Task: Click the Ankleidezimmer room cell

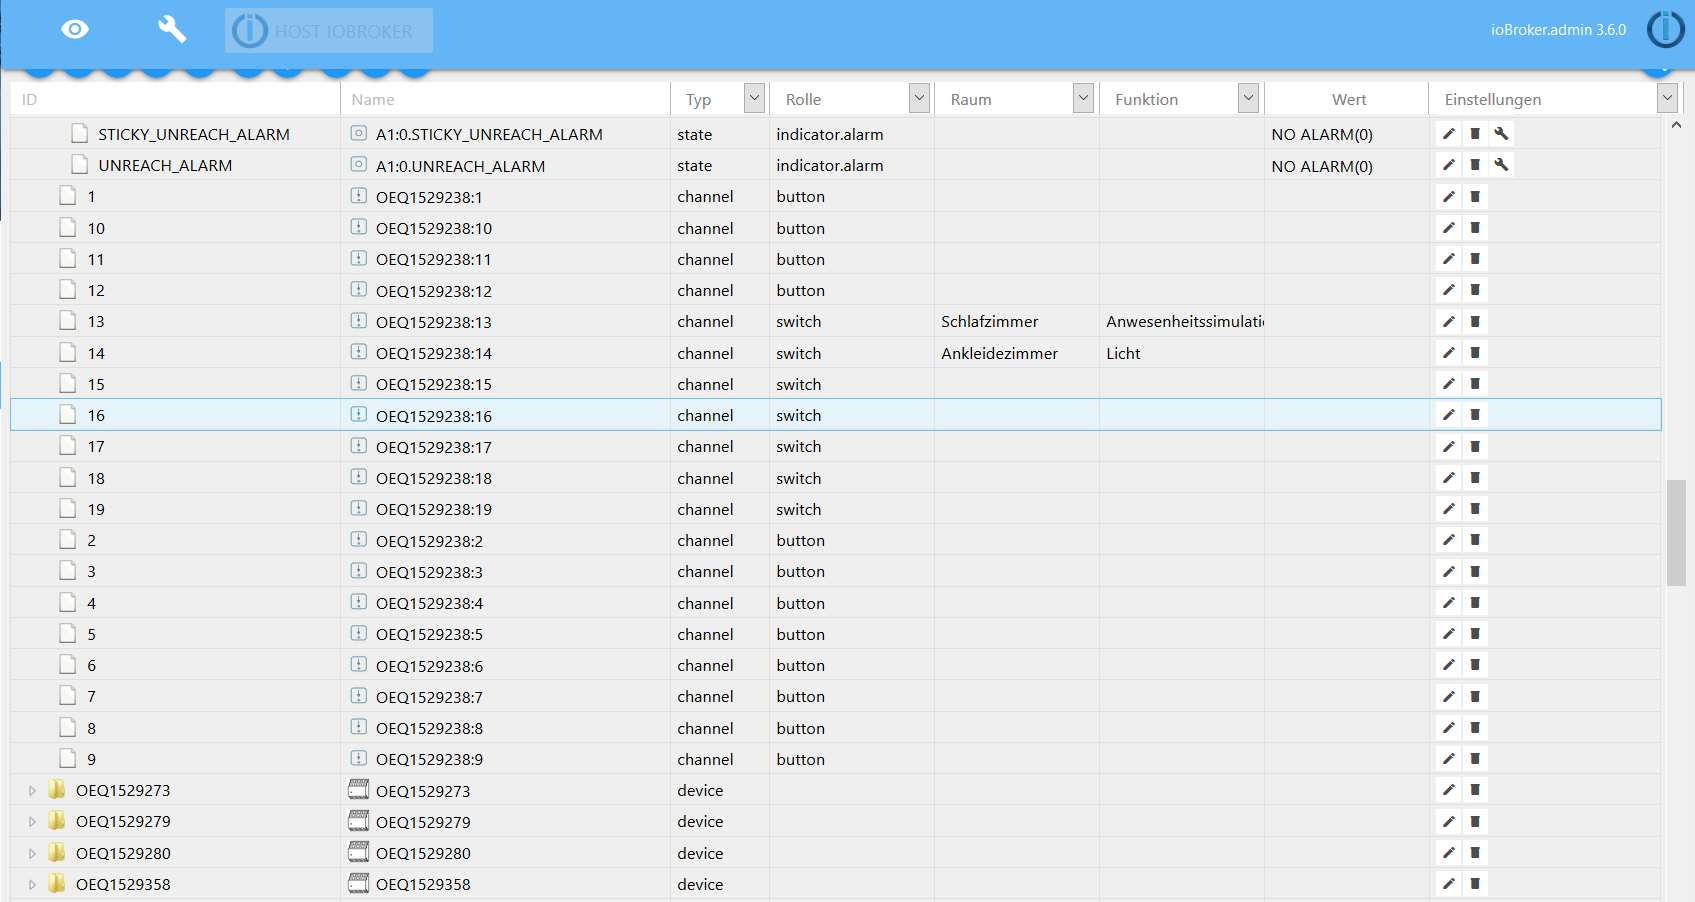Action: pyautogui.click(x=999, y=353)
